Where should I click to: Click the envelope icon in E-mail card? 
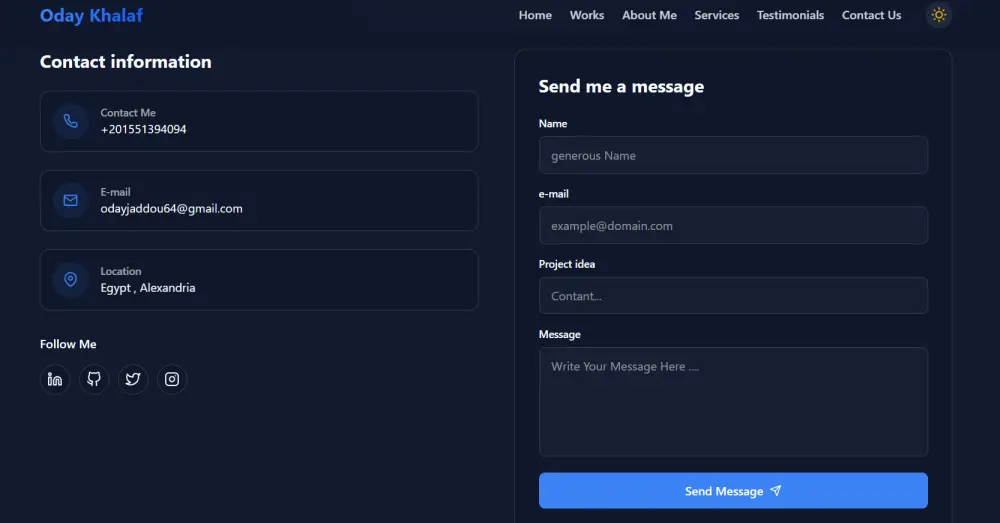[x=71, y=200]
